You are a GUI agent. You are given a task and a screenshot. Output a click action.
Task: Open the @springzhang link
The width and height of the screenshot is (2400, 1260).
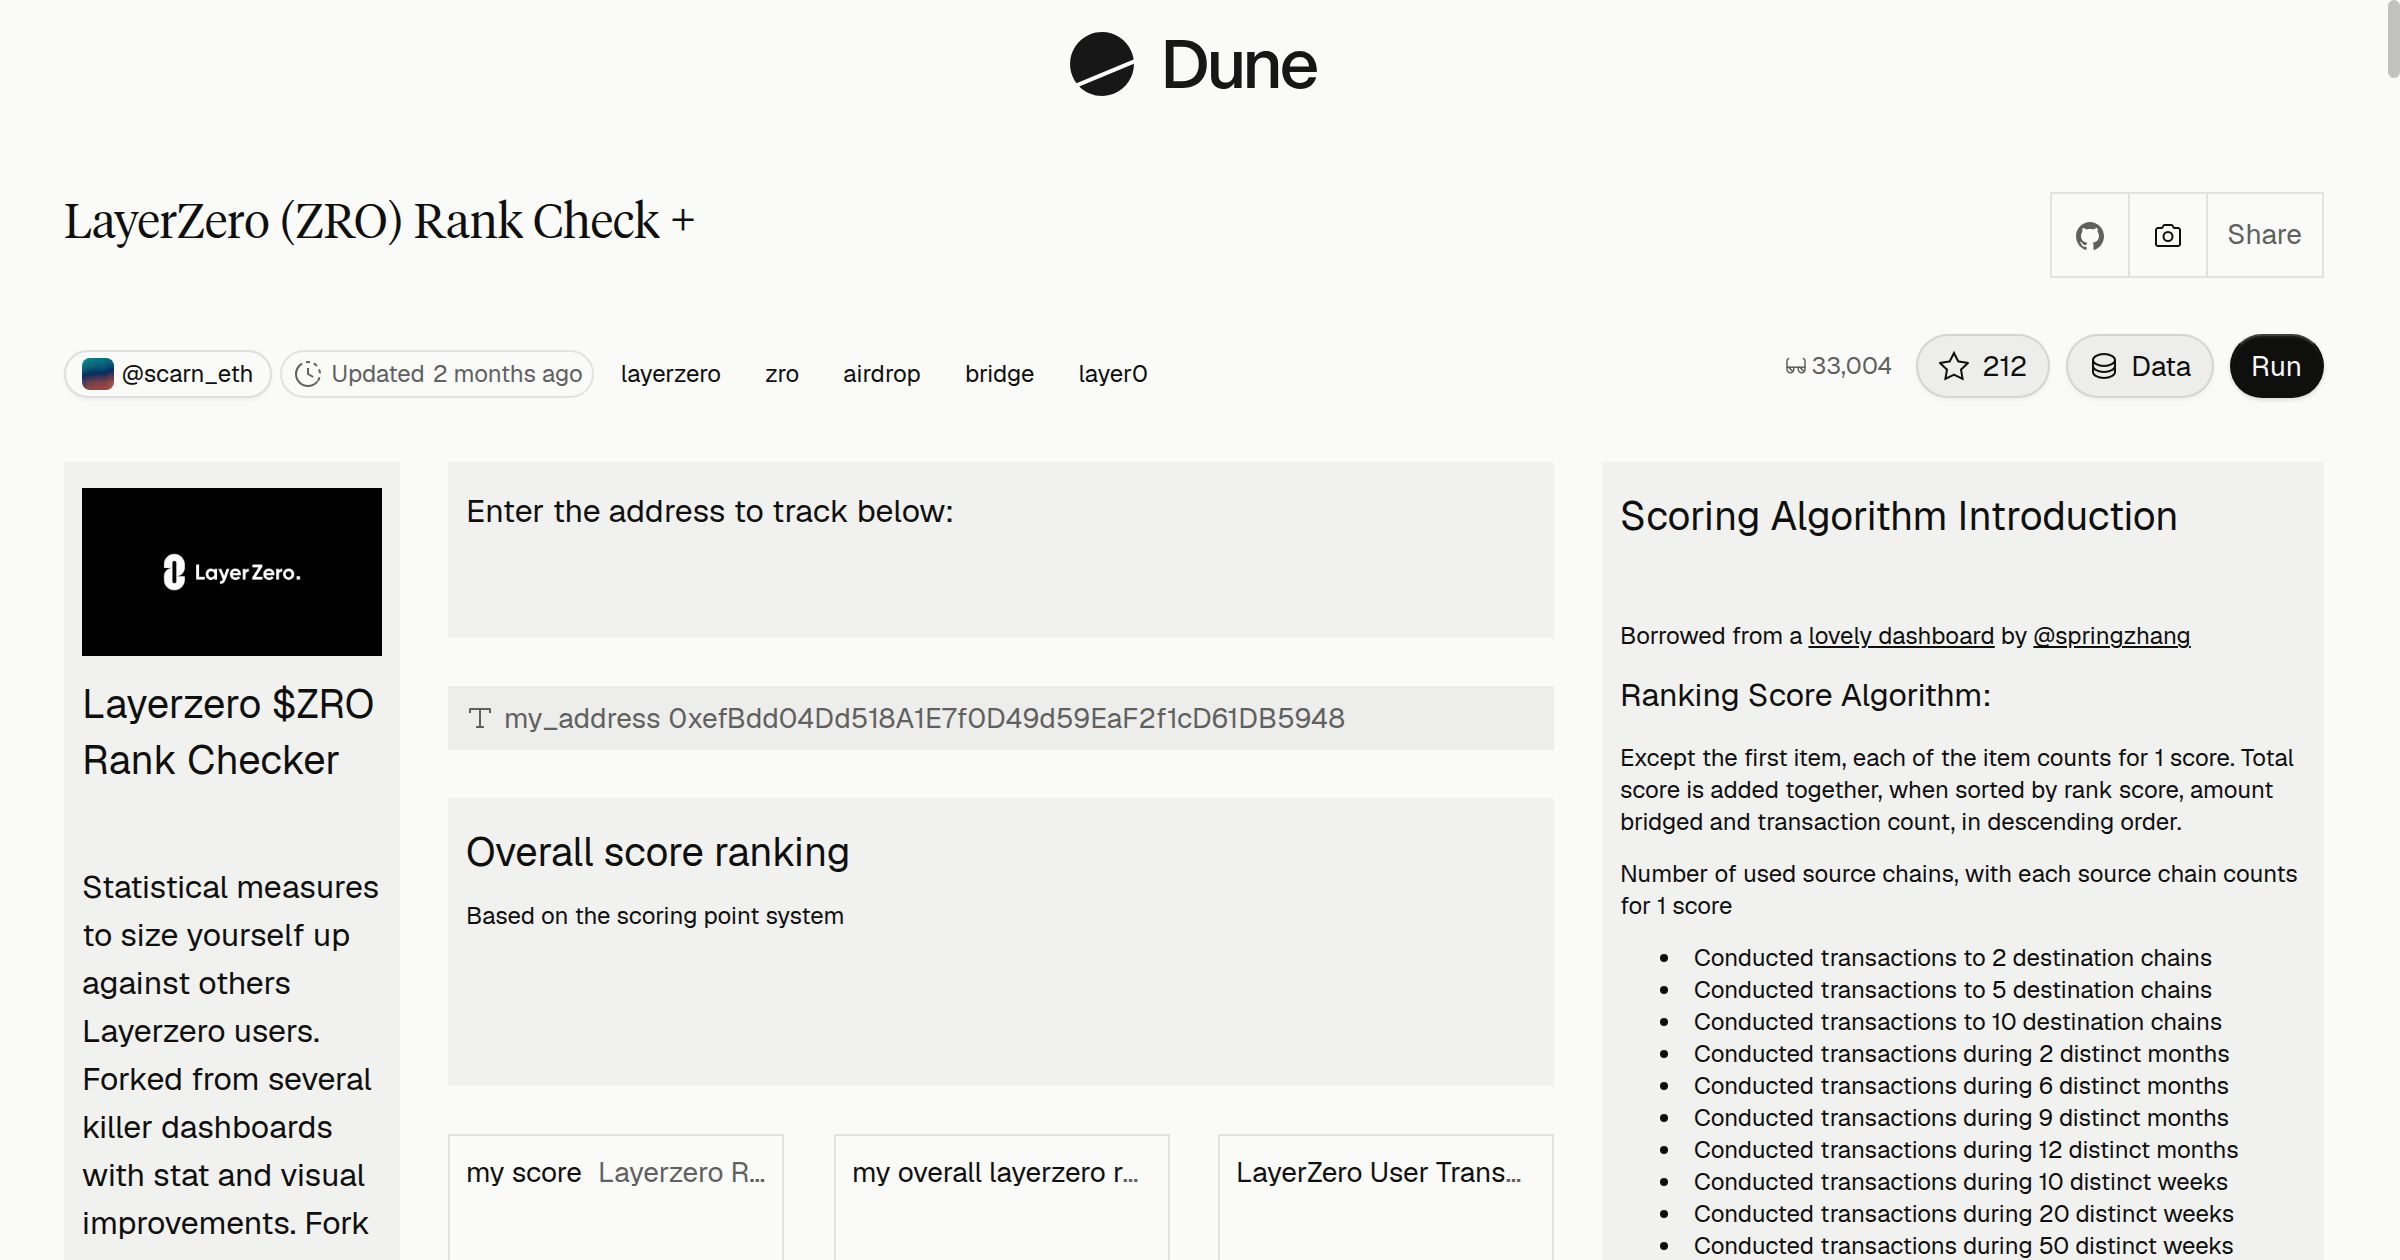coord(2111,636)
